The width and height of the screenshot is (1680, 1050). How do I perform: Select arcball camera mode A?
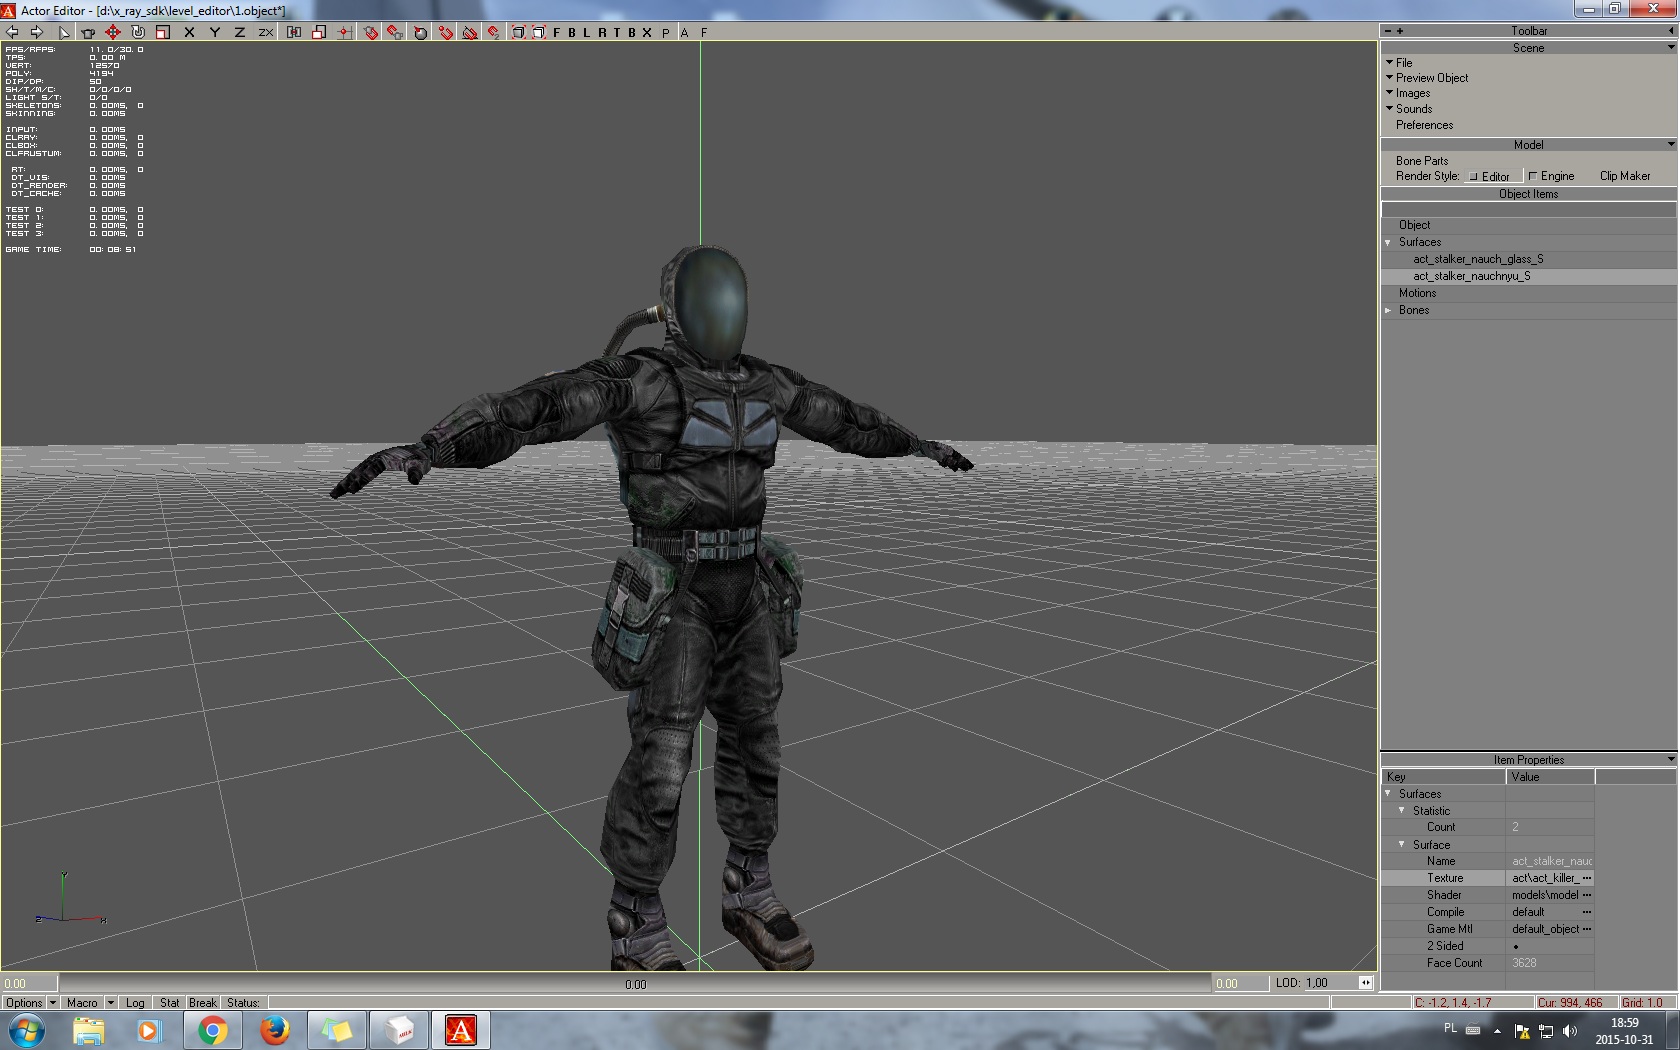coord(685,32)
